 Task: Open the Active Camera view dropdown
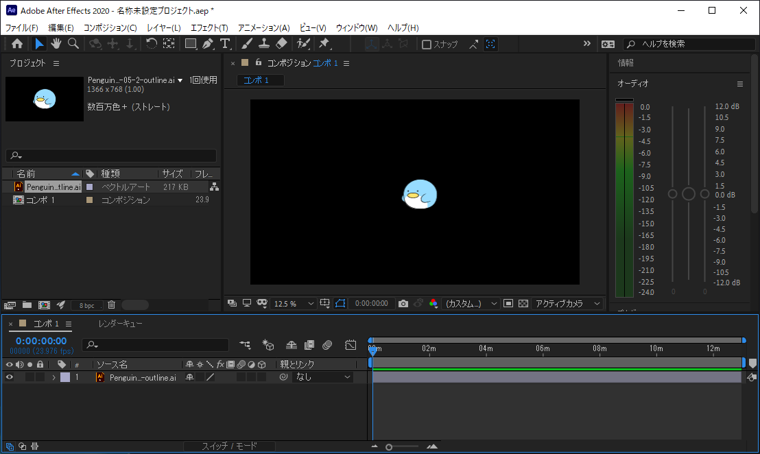click(567, 304)
